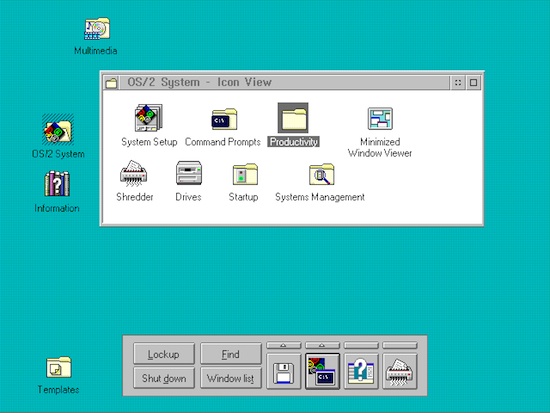The height and width of the screenshot is (413, 550).
Task: Select the Information books icon on the desktop
Action: click(x=57, y=184)
